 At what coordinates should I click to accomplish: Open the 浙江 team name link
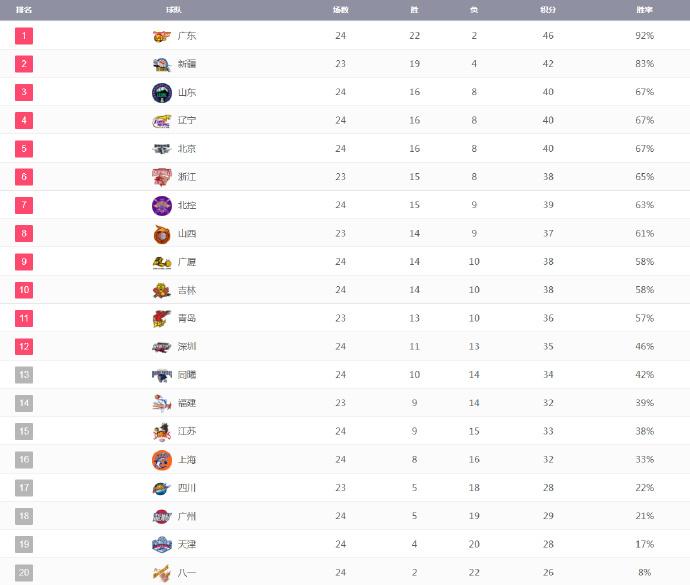coord(187,177)
